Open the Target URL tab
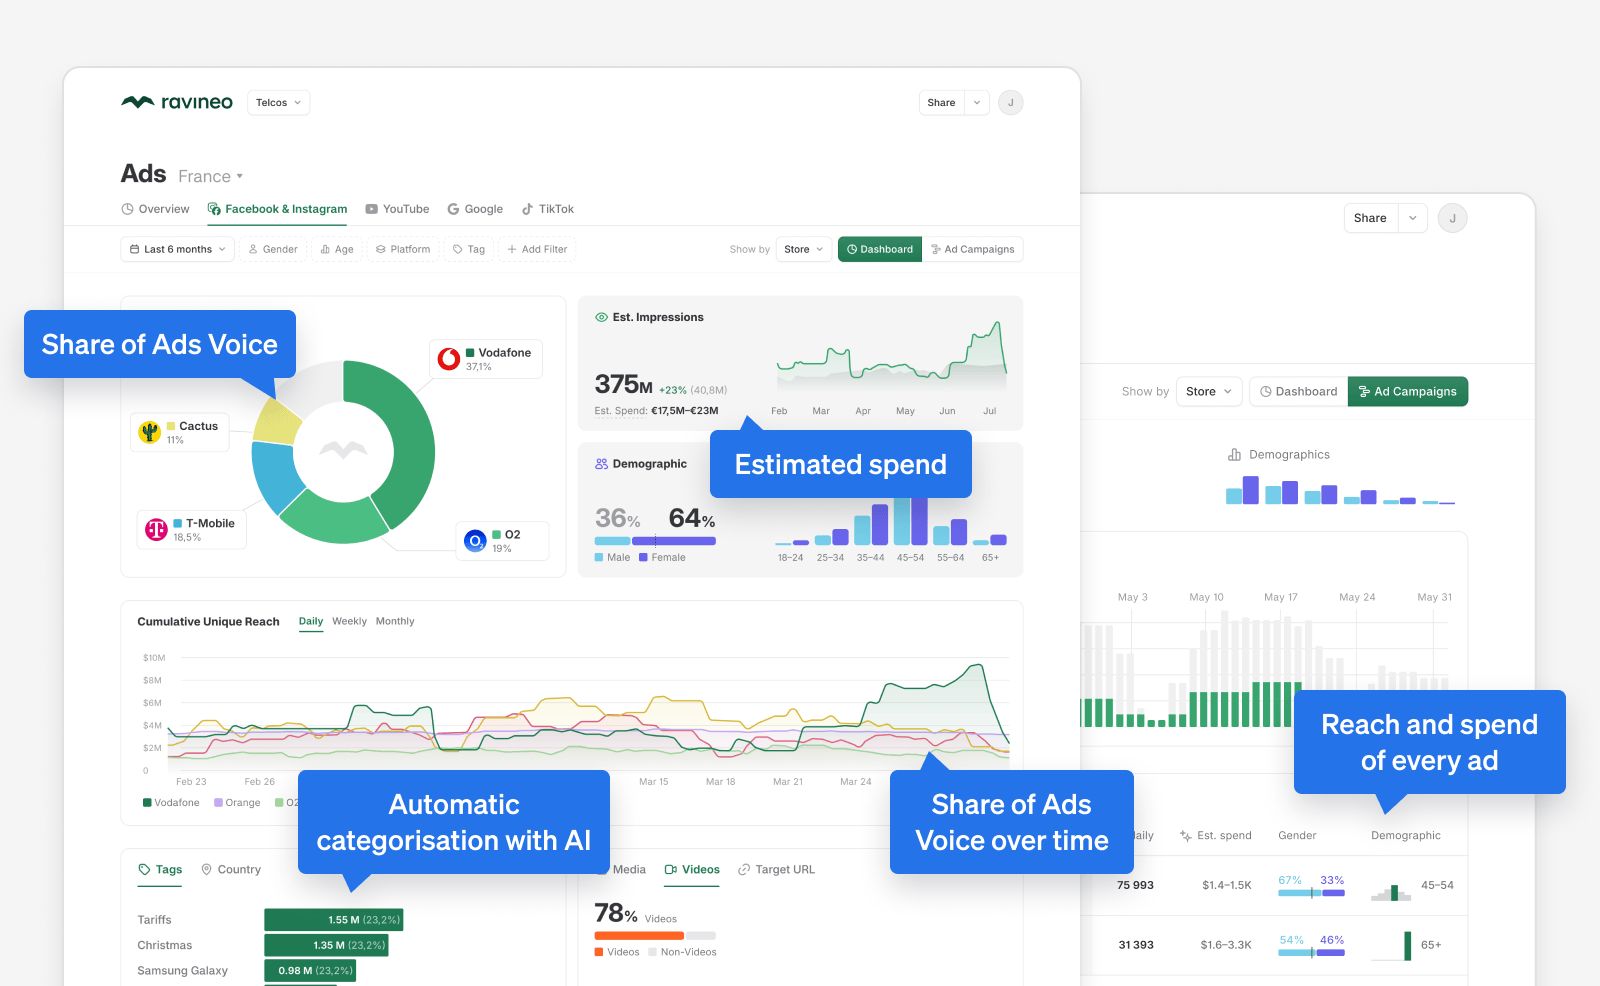This screenshot has height=986, width=1600. tap(776, 869)
